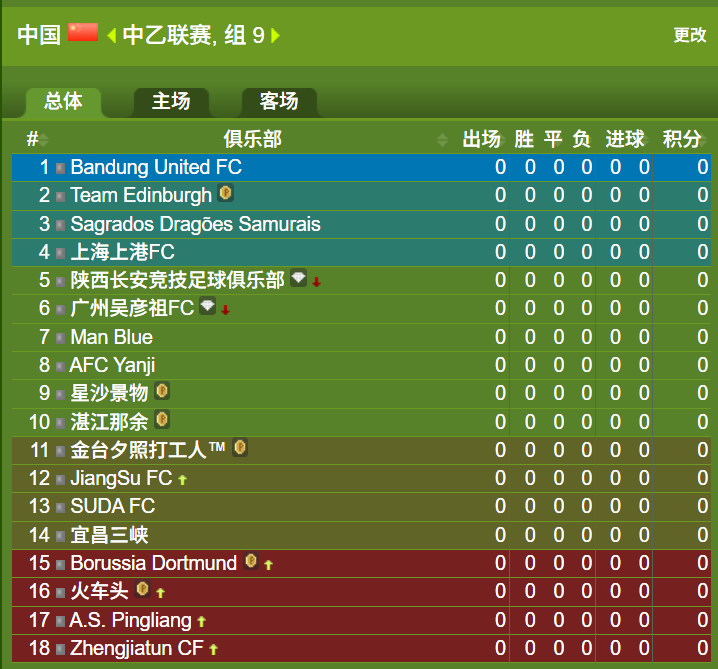Click the coin badge beside Borussia Dortmund
The height and width of the screenshot is (669, 718).
click(x=251, y=561)
